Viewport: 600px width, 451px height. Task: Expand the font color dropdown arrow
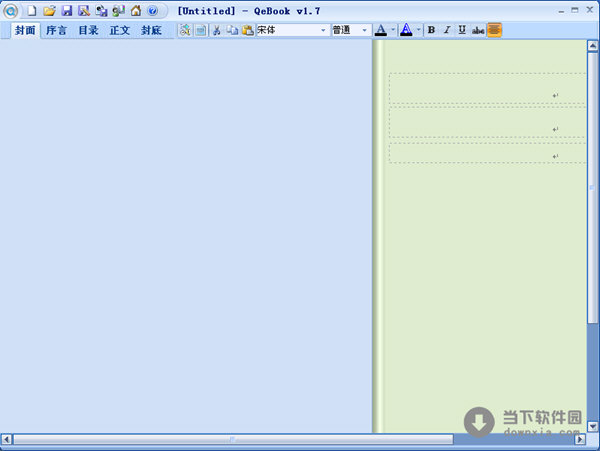click(393, 30)
